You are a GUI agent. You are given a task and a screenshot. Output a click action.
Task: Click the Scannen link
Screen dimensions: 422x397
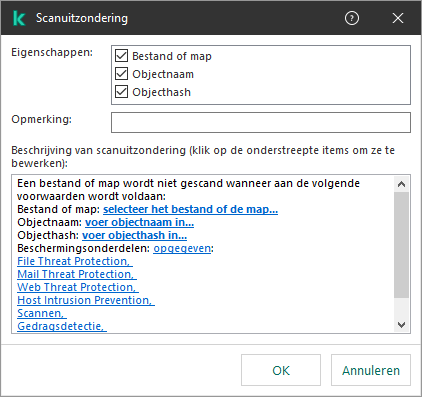point(42,313)
